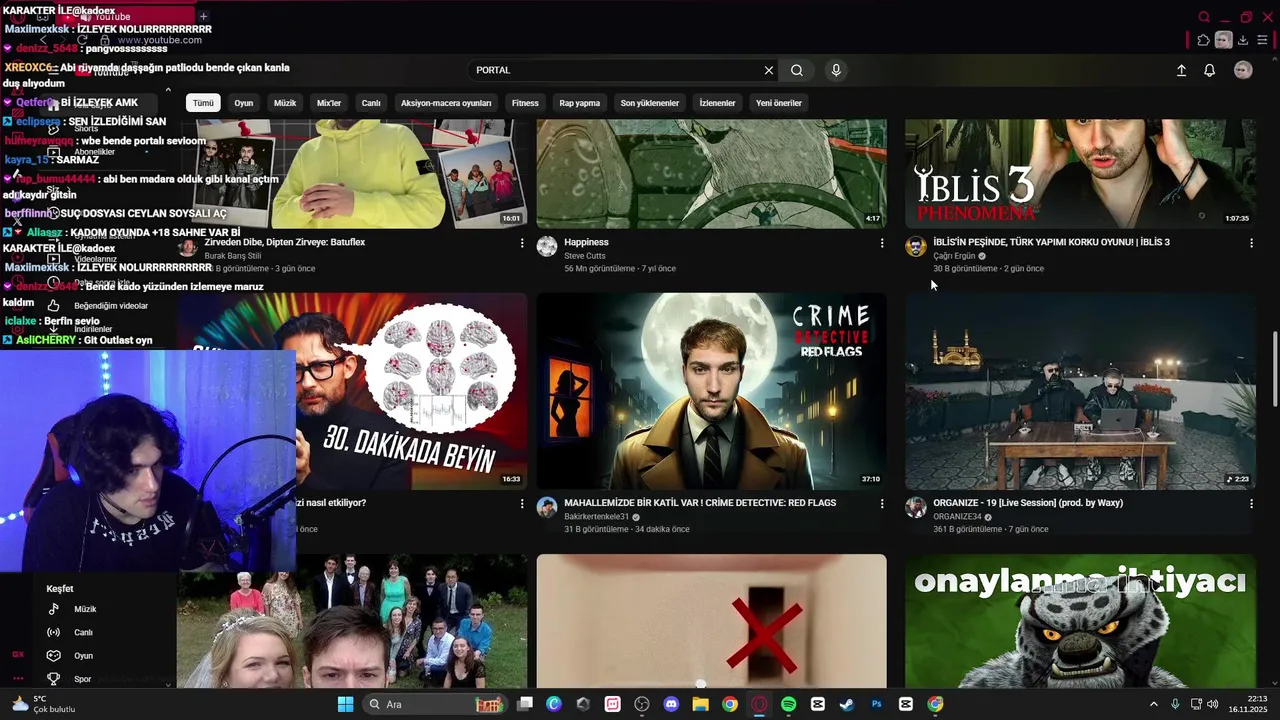The image size is (1280, 720).
Task: Open browser downloads icon
Action: coord(1243,40)
